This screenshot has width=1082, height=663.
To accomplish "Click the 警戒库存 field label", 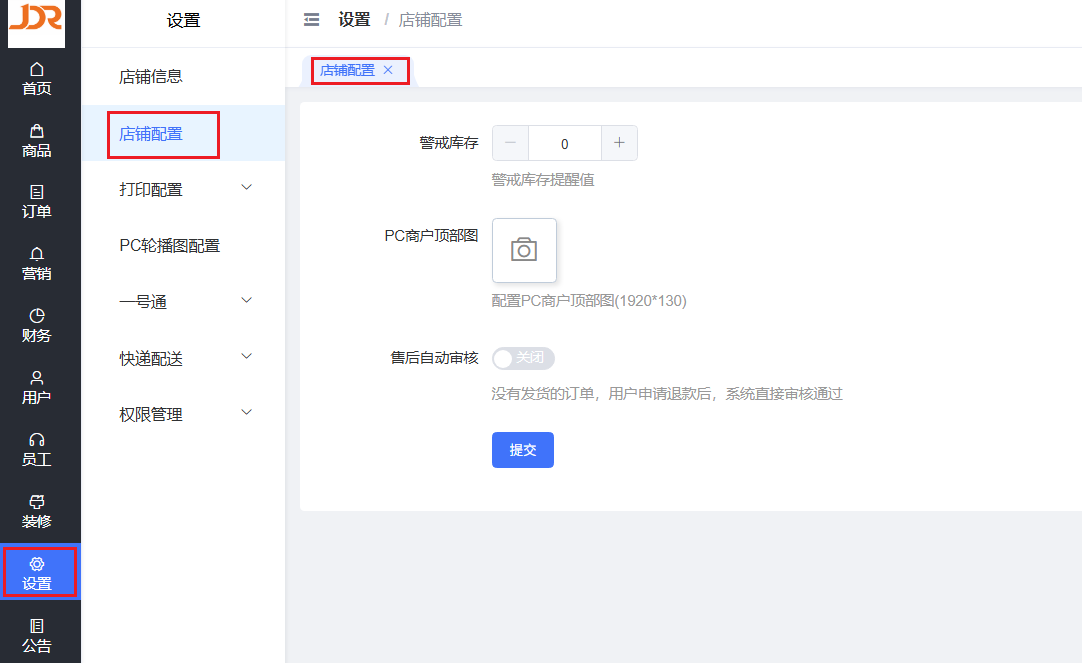I will click(x=449, y=143).
